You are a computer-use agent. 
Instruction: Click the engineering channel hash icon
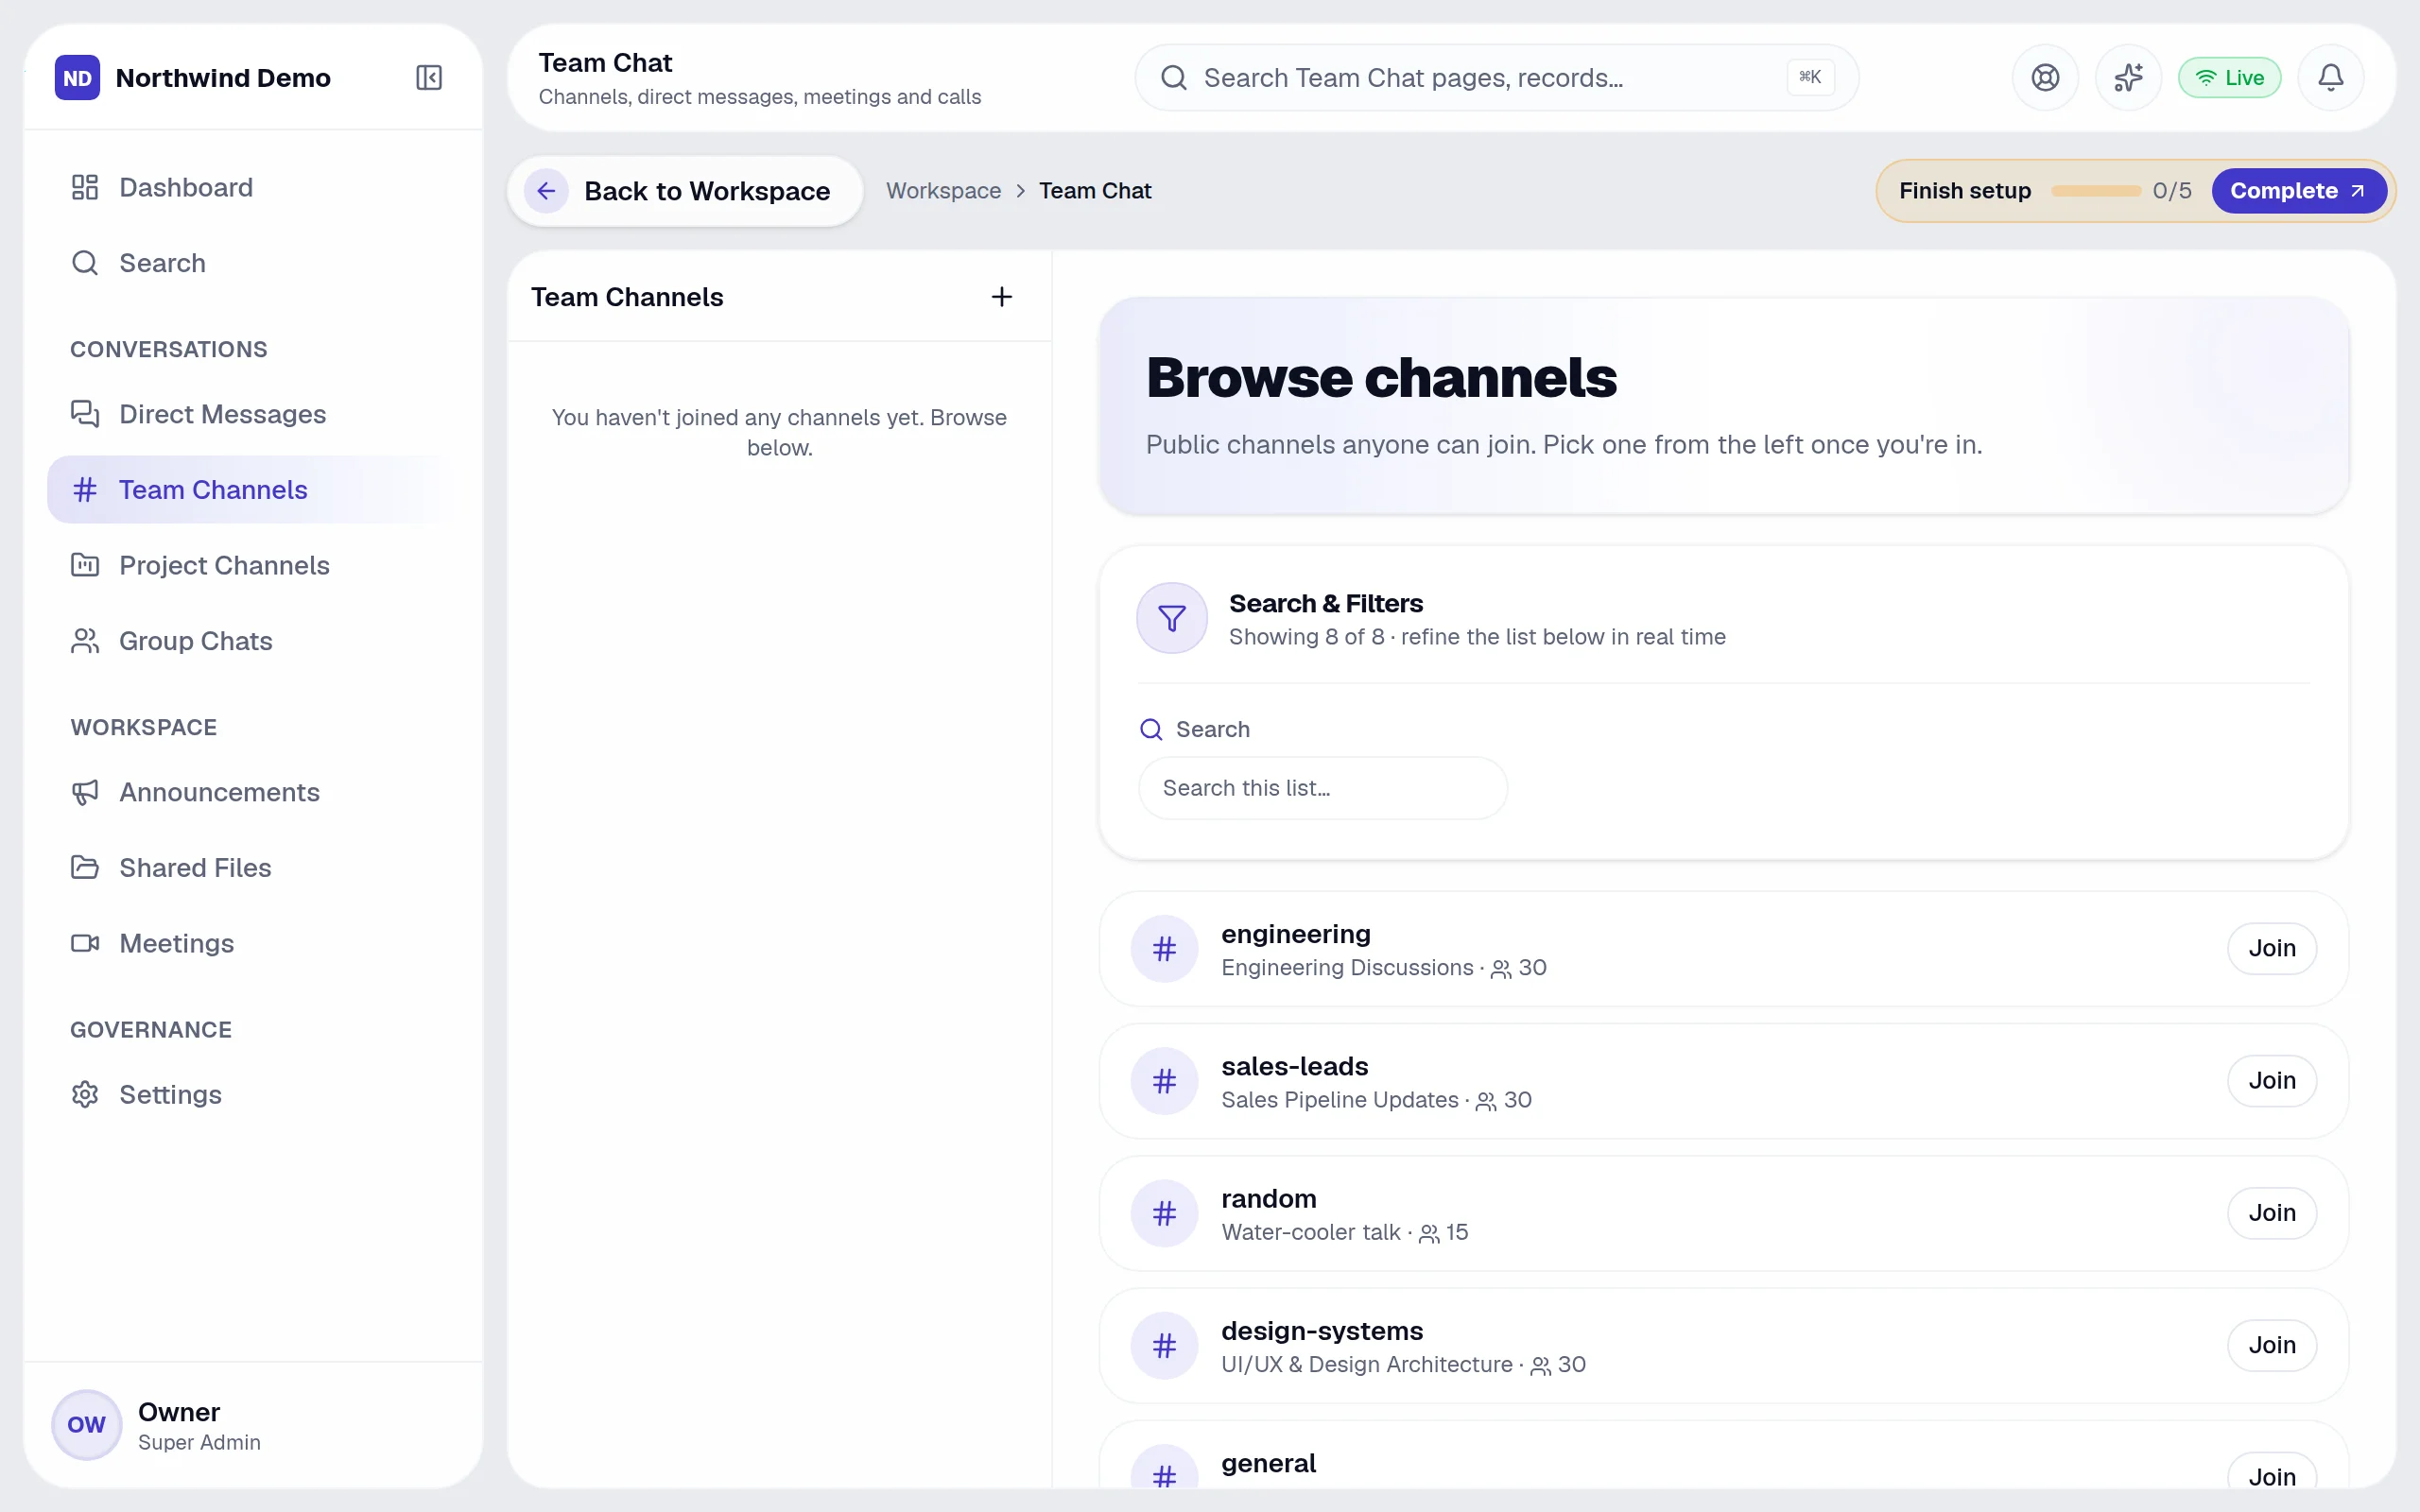[1164, 949]
